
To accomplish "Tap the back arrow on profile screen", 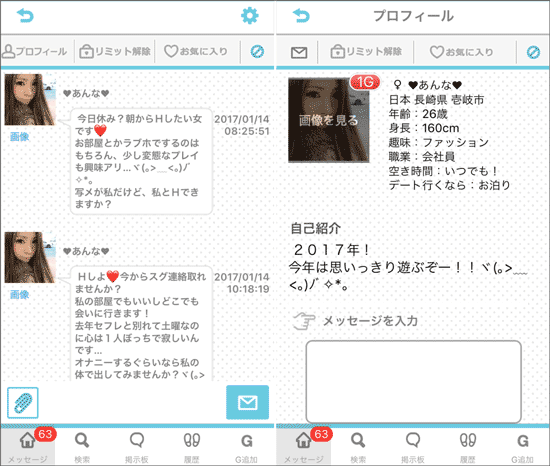I will pyautogui.click(x=301, y=15).
